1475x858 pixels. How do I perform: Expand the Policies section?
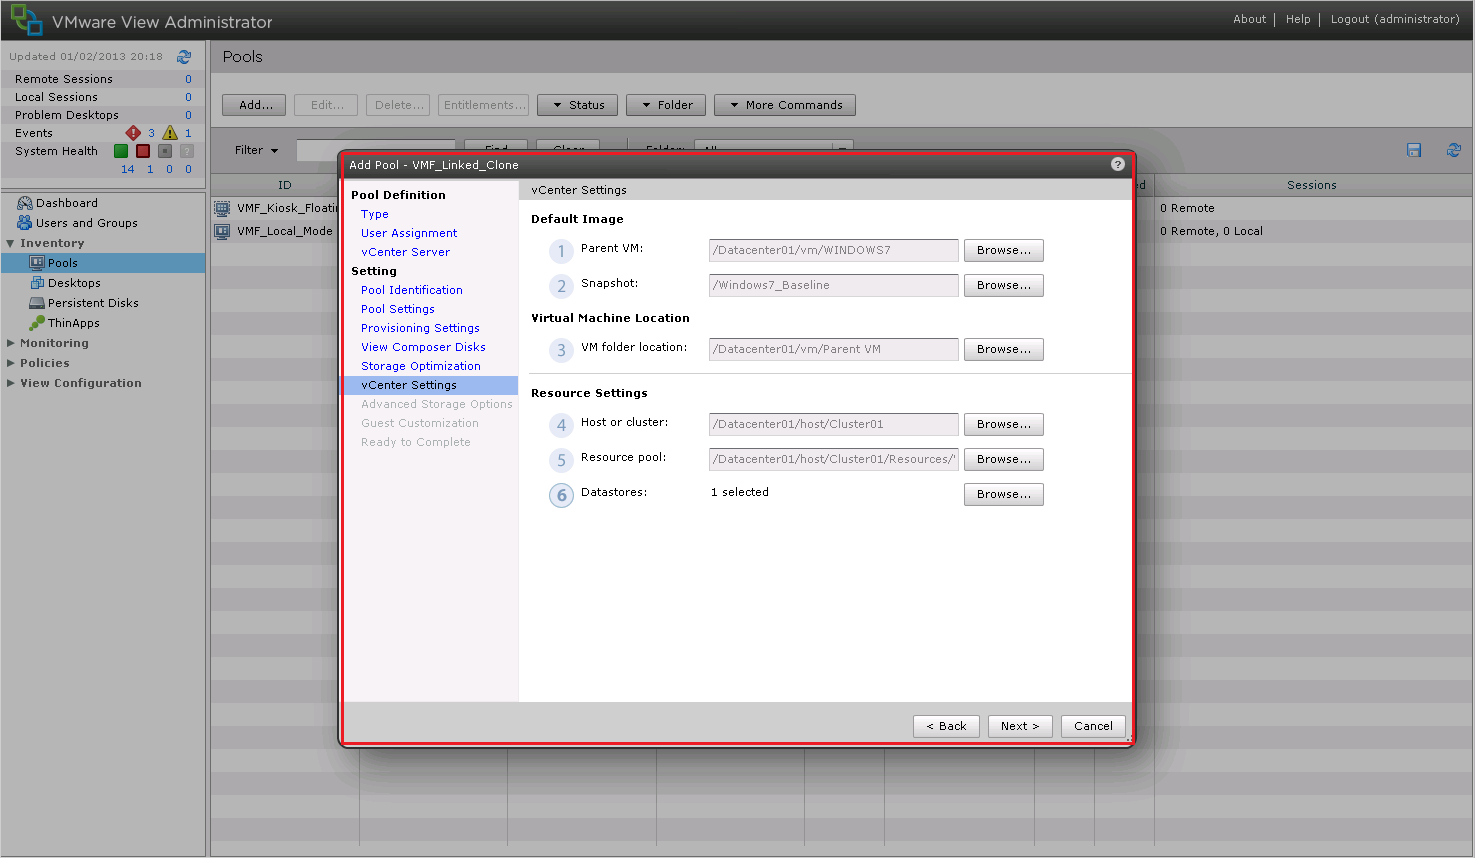click(42, 362)
